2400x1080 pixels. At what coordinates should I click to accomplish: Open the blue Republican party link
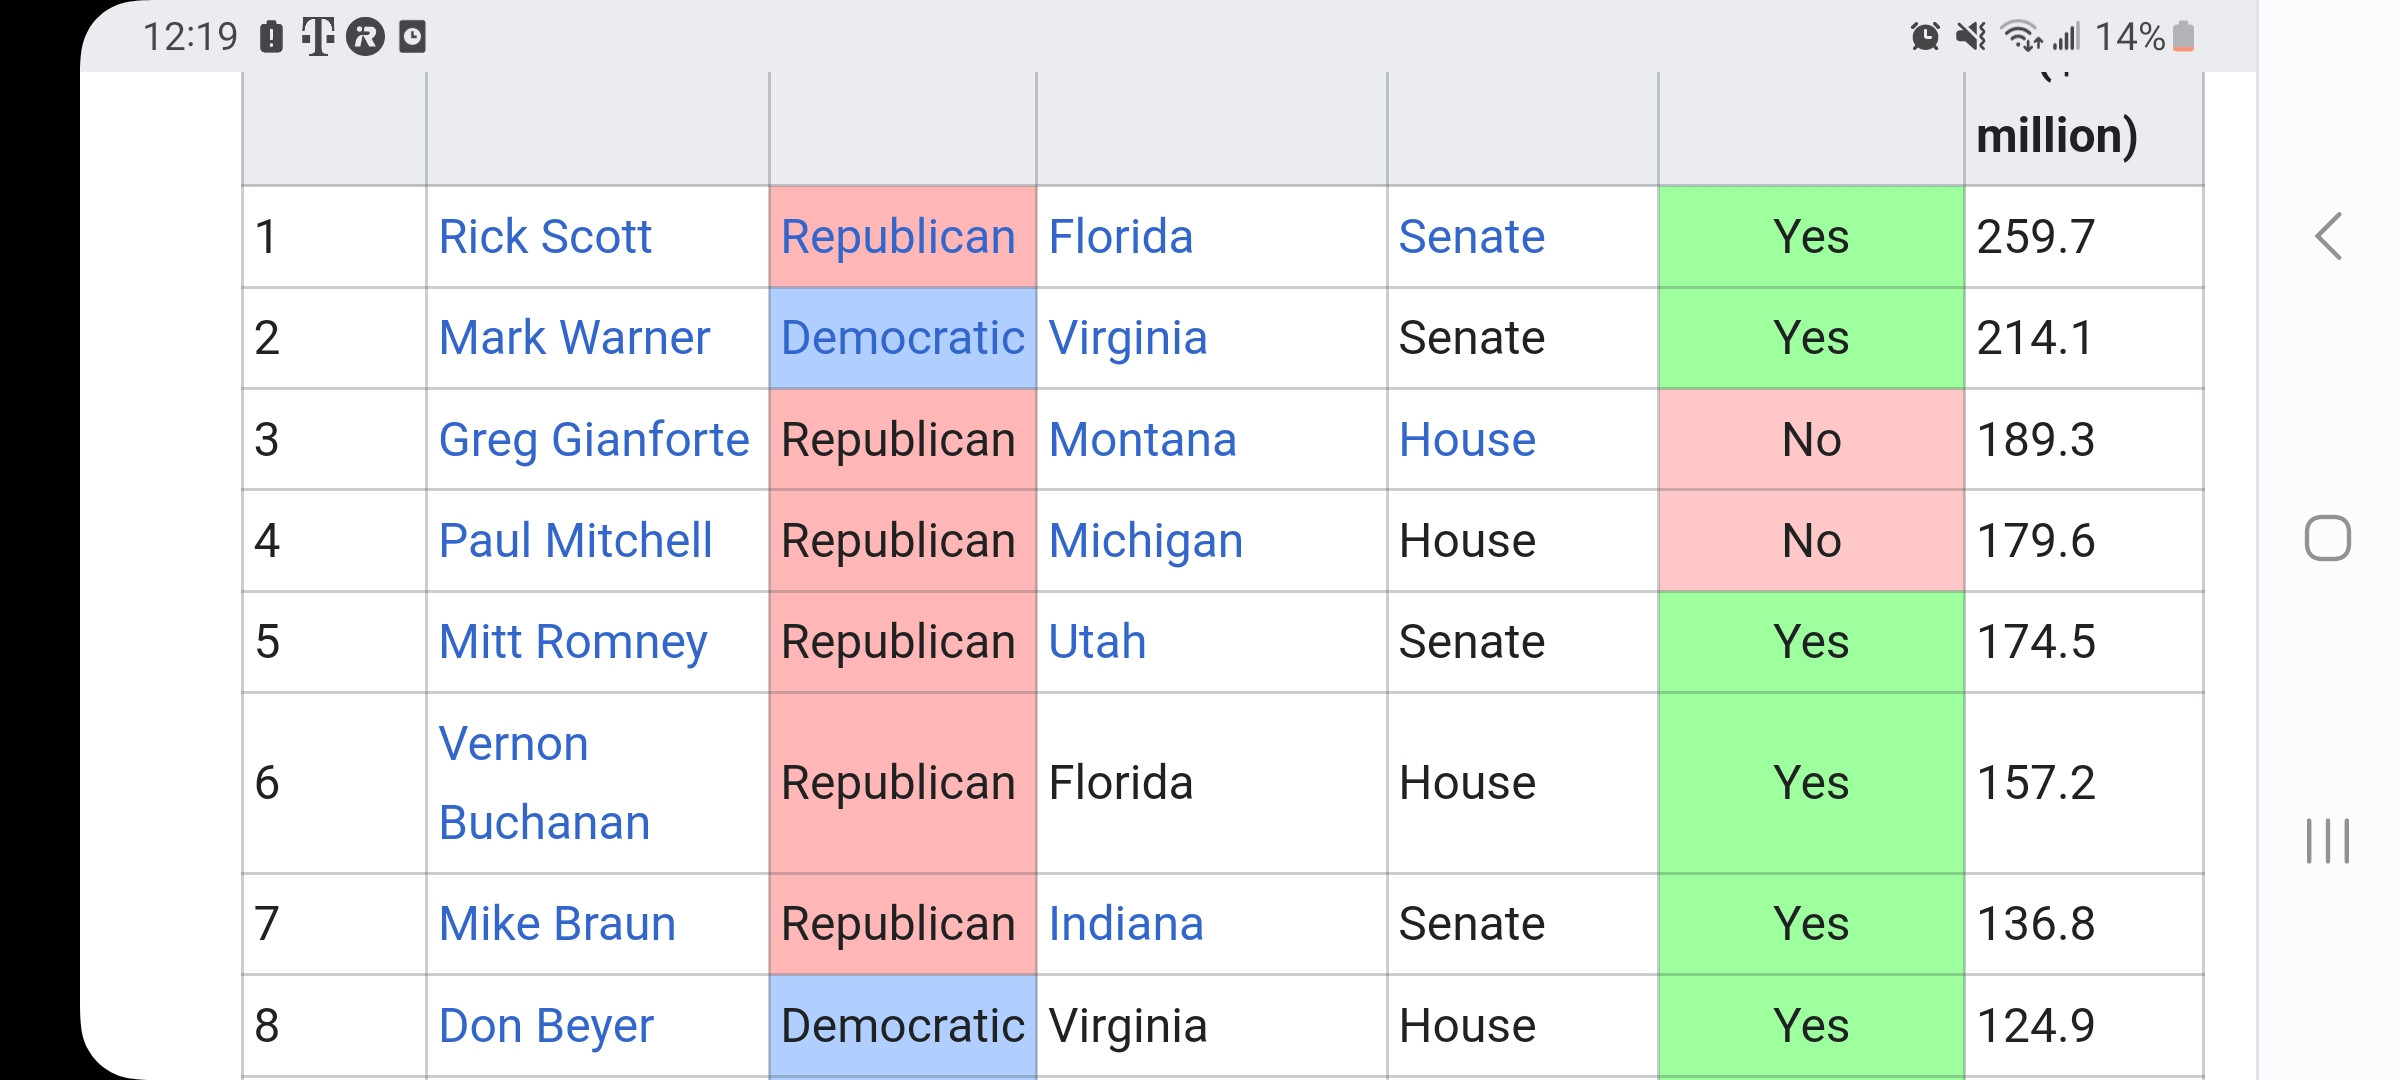click(x=898, y=237)
